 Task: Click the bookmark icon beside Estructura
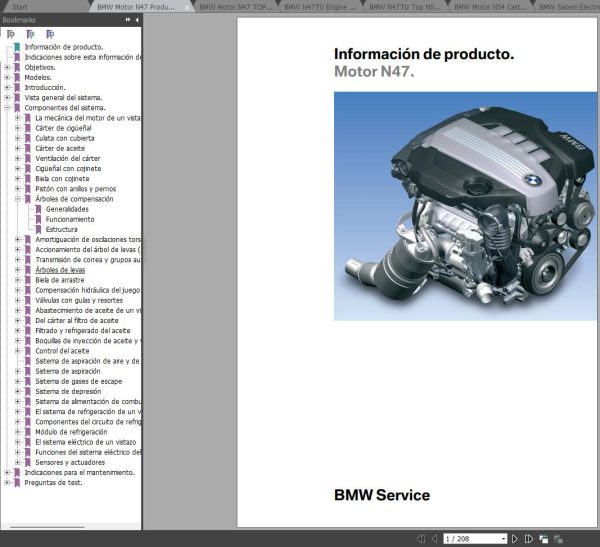38,229
